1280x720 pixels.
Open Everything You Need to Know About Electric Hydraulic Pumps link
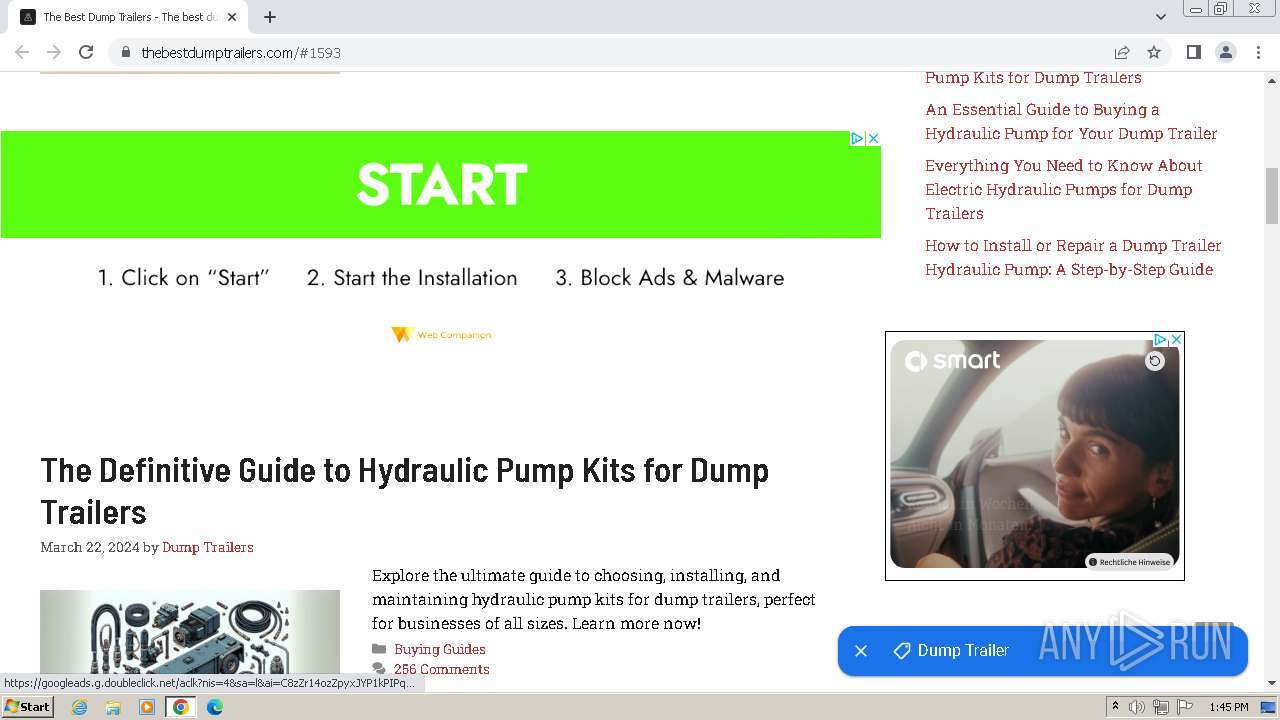pos(1063,189)
